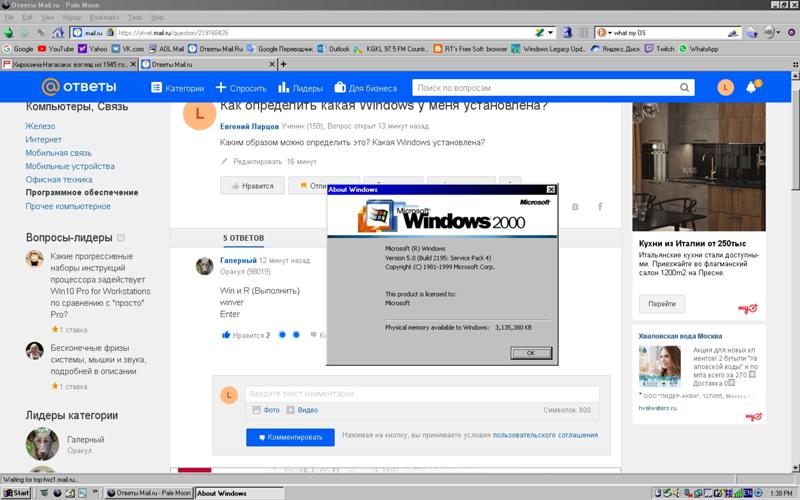Open the Yahoo bookmark
800x500 pixels.
(92, 48)
